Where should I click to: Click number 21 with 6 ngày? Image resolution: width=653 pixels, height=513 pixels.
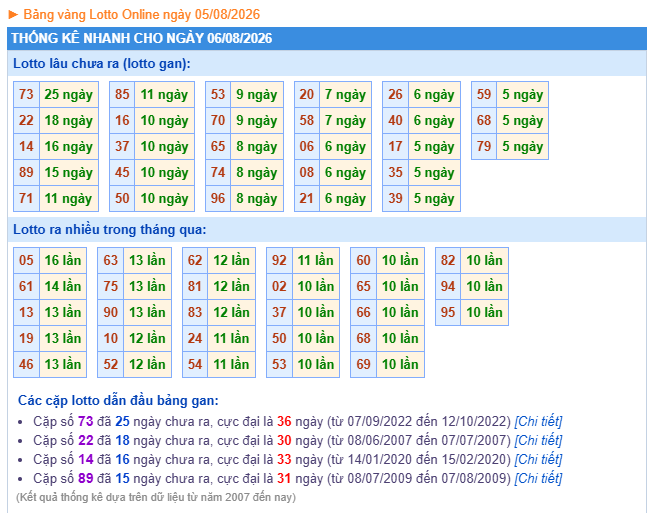click(307, 198)
